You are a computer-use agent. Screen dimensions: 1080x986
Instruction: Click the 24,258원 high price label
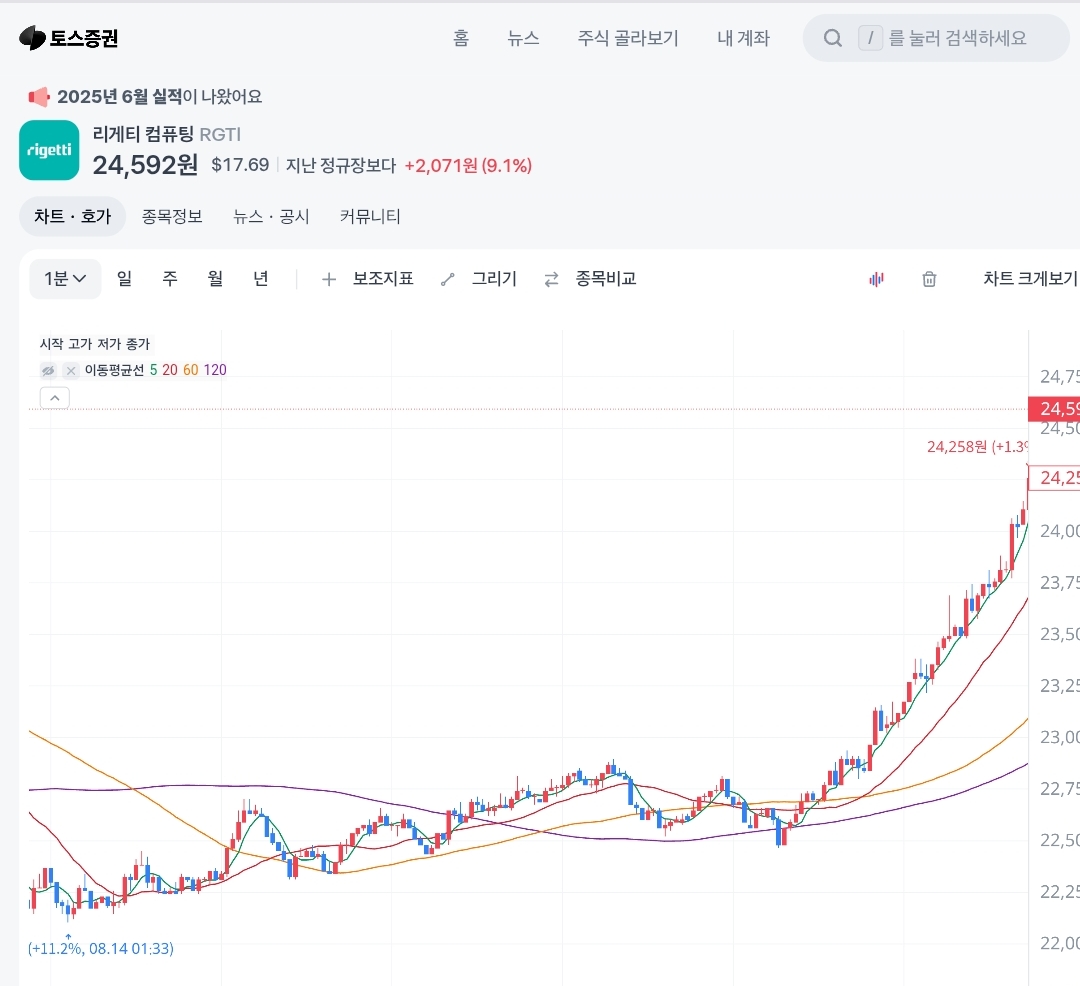pos(977,447)
